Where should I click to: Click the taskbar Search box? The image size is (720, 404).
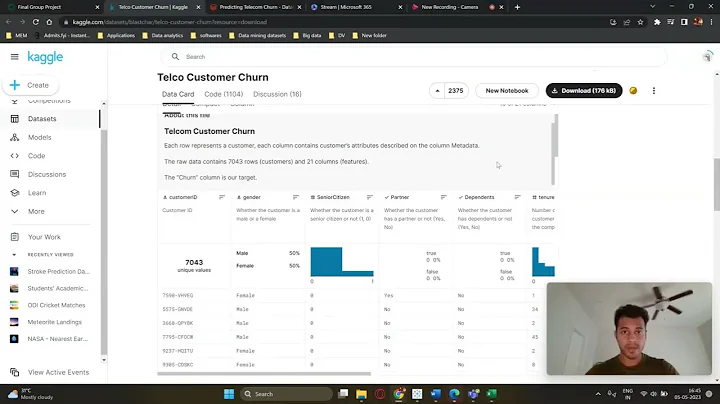pyautogui.click(x=286, y=394)
